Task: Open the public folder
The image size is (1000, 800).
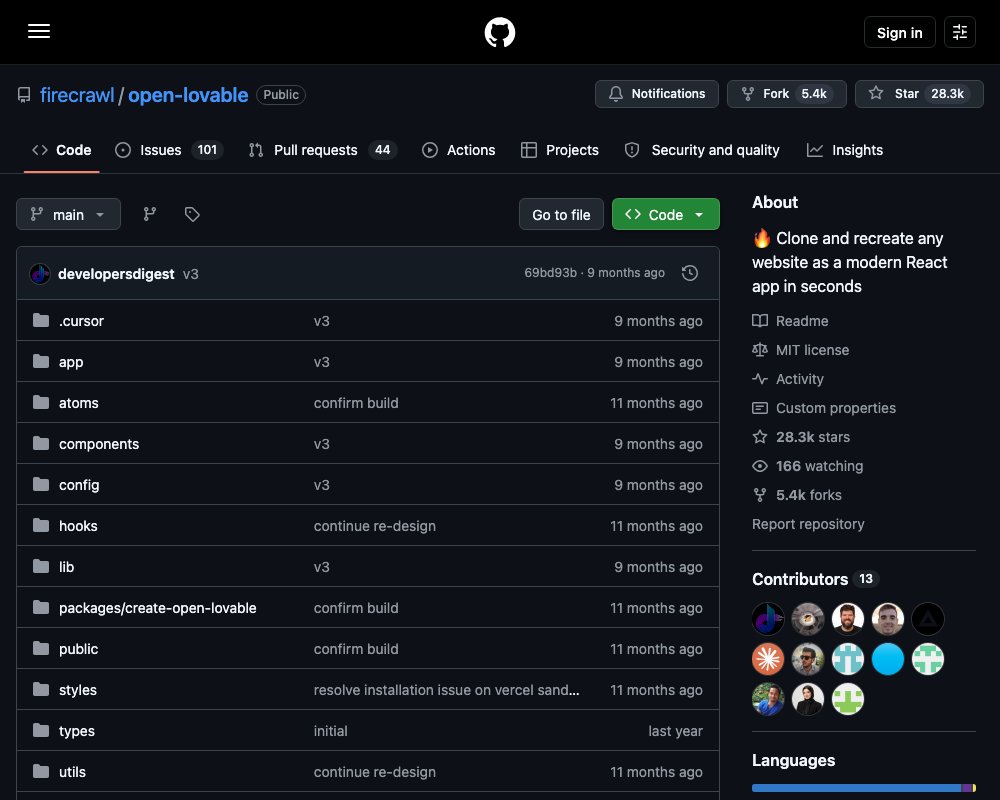Action: click(78, 649)
